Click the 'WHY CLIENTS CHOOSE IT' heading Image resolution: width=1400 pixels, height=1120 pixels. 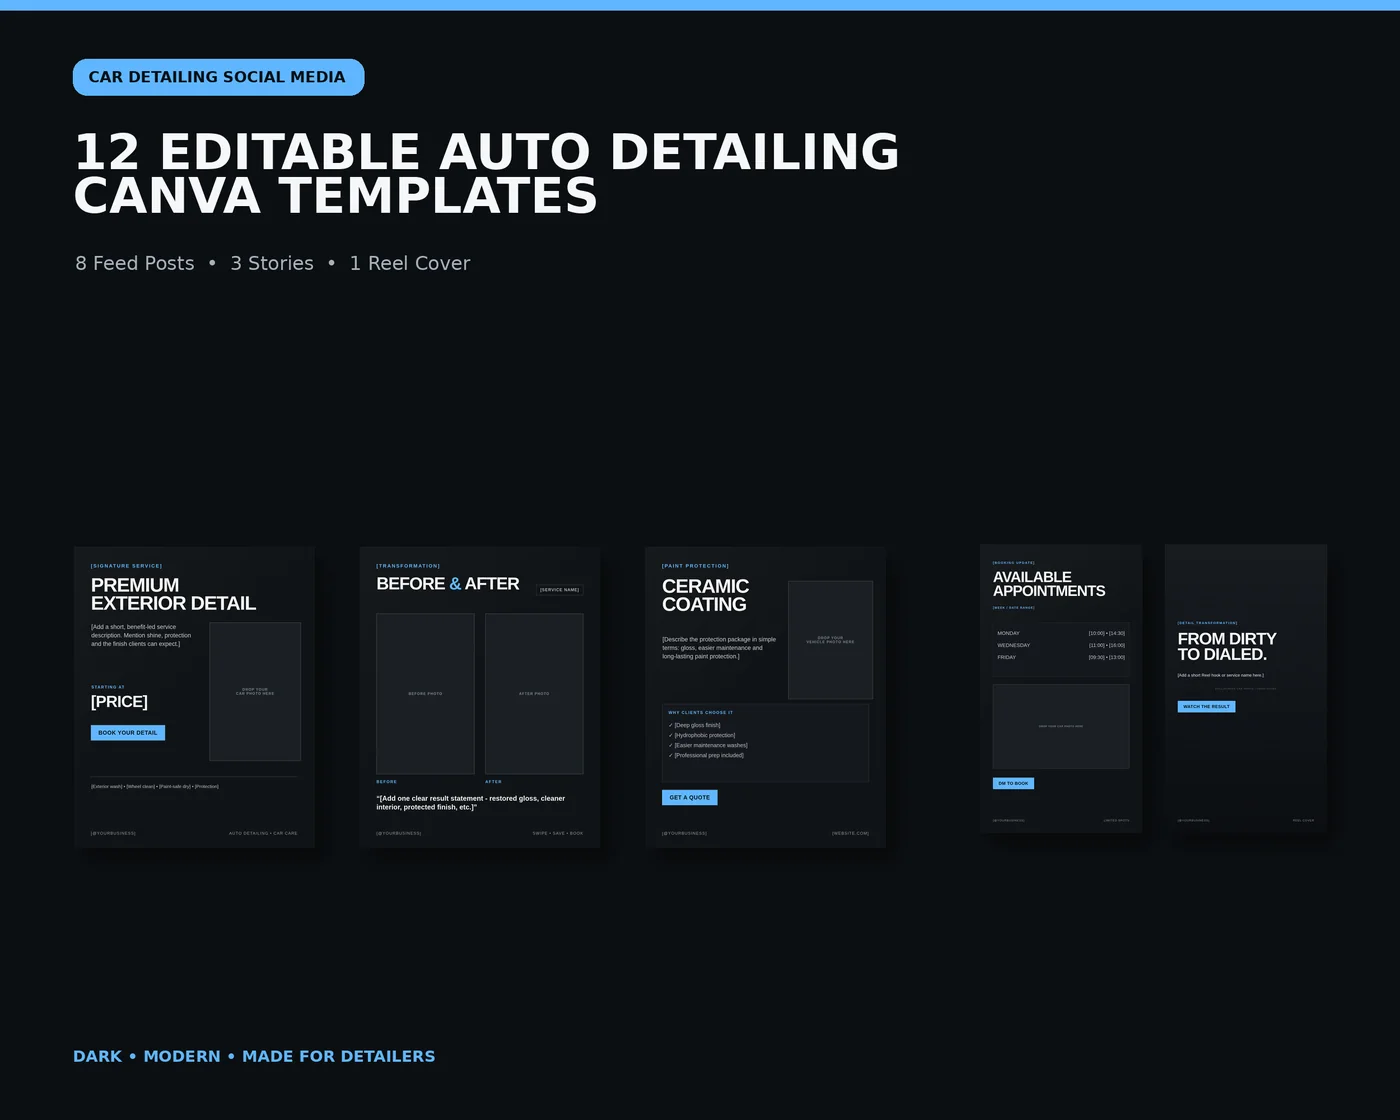point(701,713)
